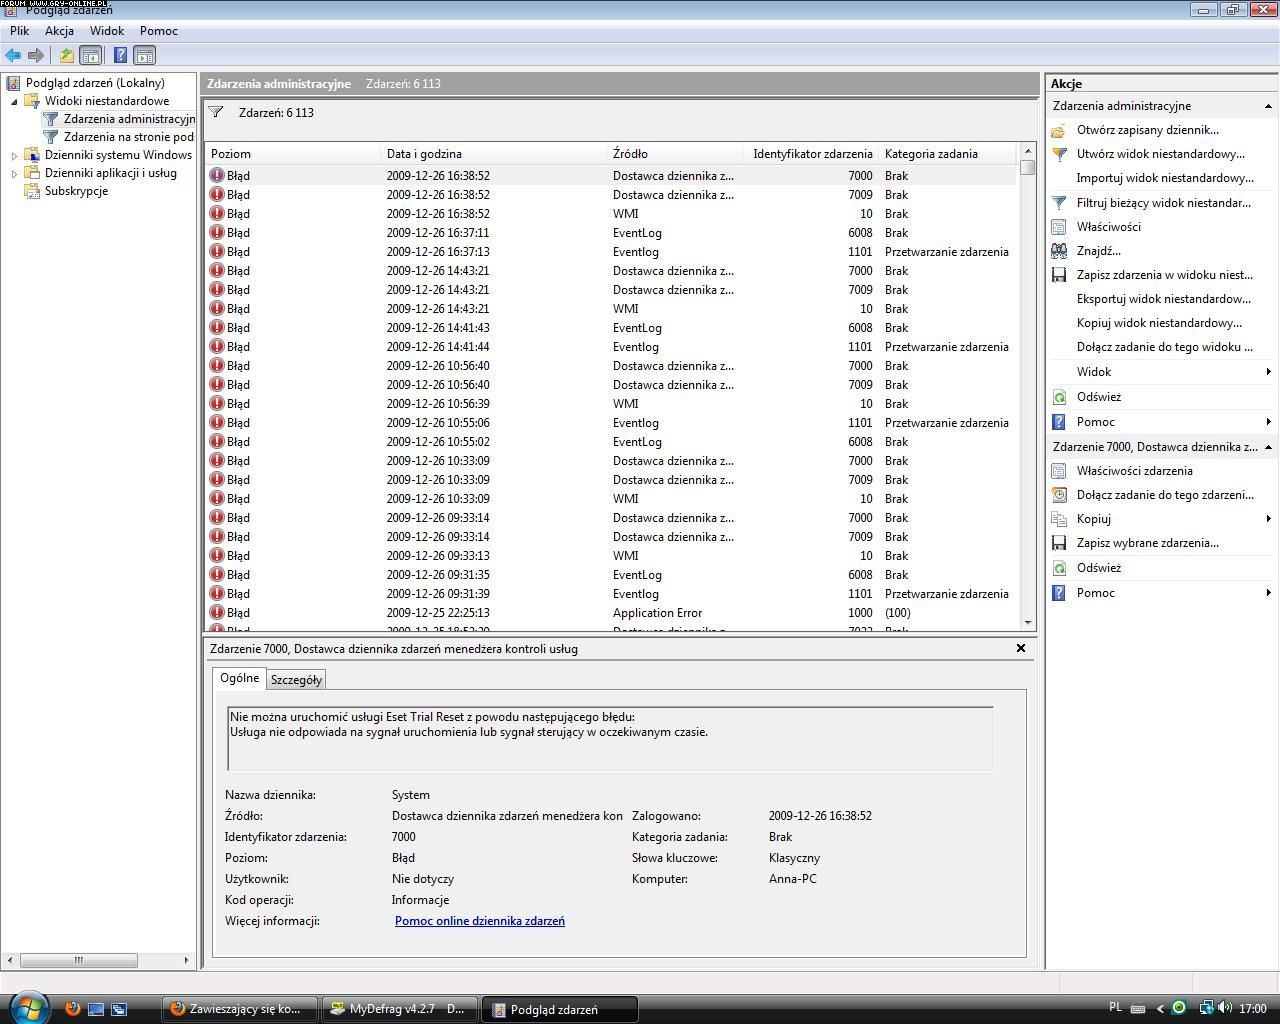Image resolution: width=1280 pixels, height=1024 pixels.
Task: Open Pomoc online dziennika zdarzeń link
Action: click(479, 921)
